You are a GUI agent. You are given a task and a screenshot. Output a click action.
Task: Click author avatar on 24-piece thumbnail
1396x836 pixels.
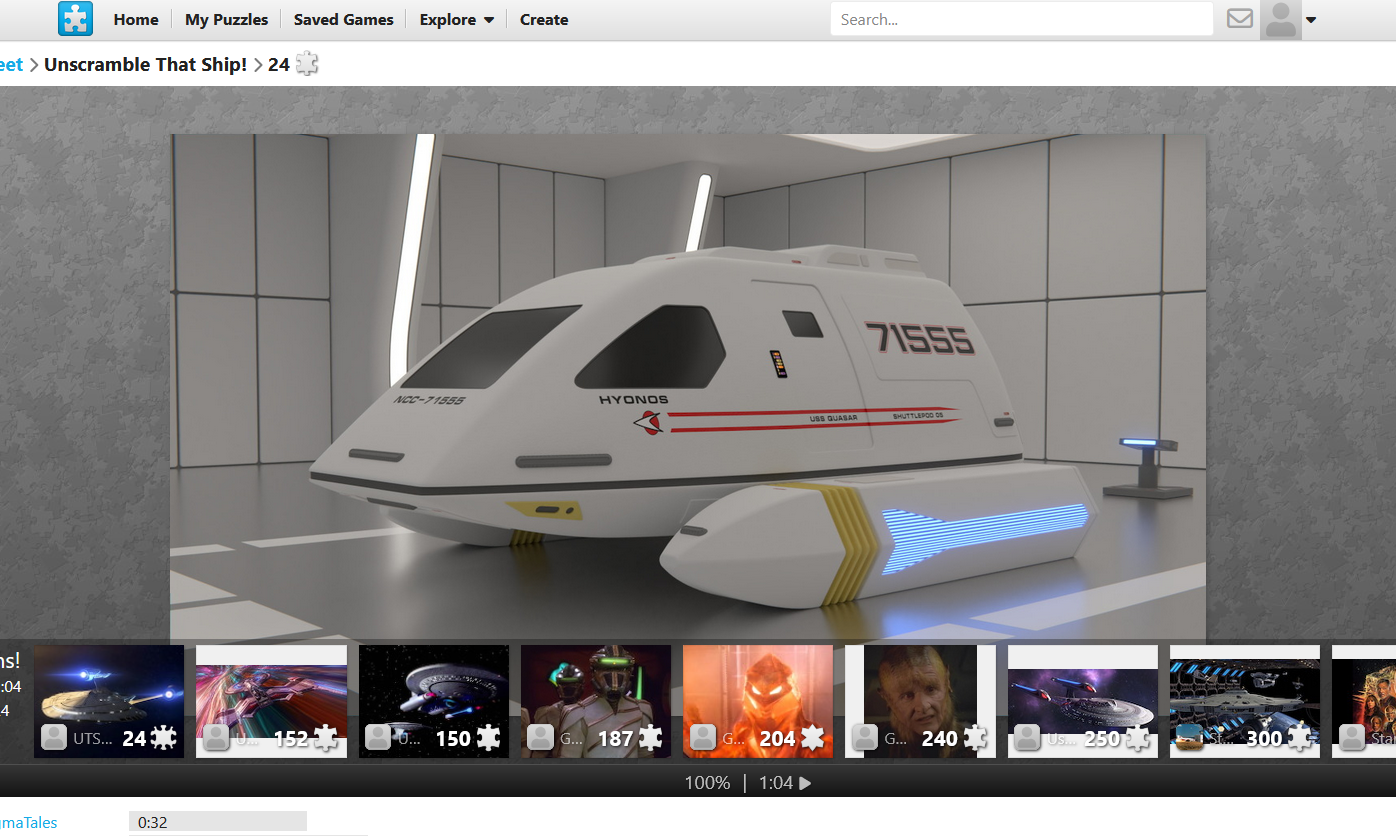(54, 738)
